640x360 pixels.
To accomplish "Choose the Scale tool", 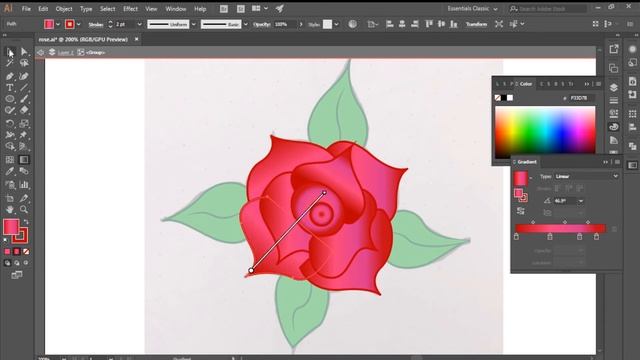I will click(24, 123).
